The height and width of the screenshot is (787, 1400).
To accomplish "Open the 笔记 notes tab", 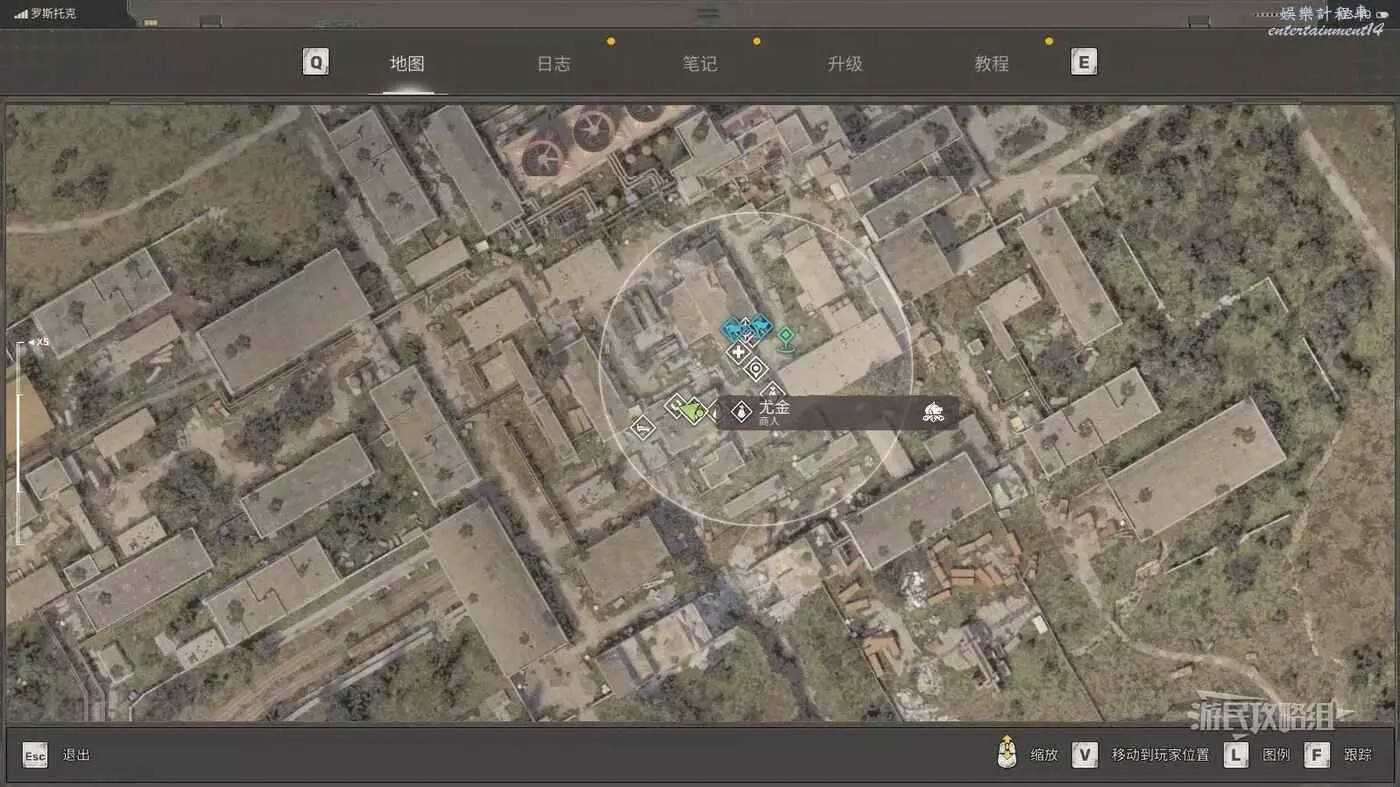I will click(699, 64).
